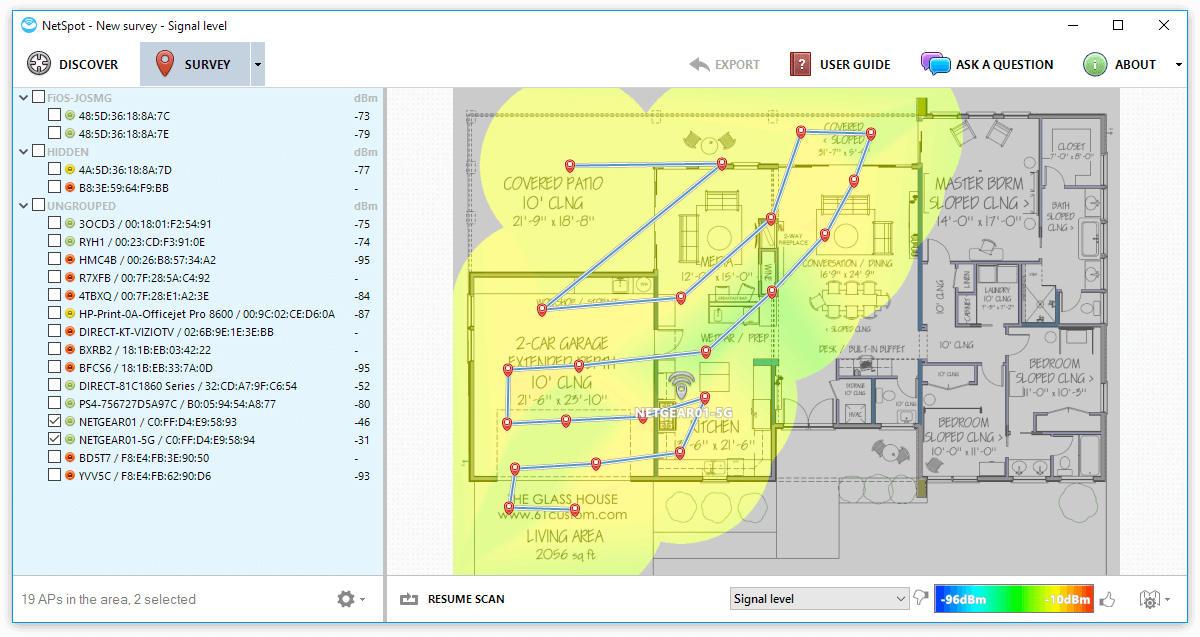Open the Signal level visualization combo box

click(x=819, y=599)
